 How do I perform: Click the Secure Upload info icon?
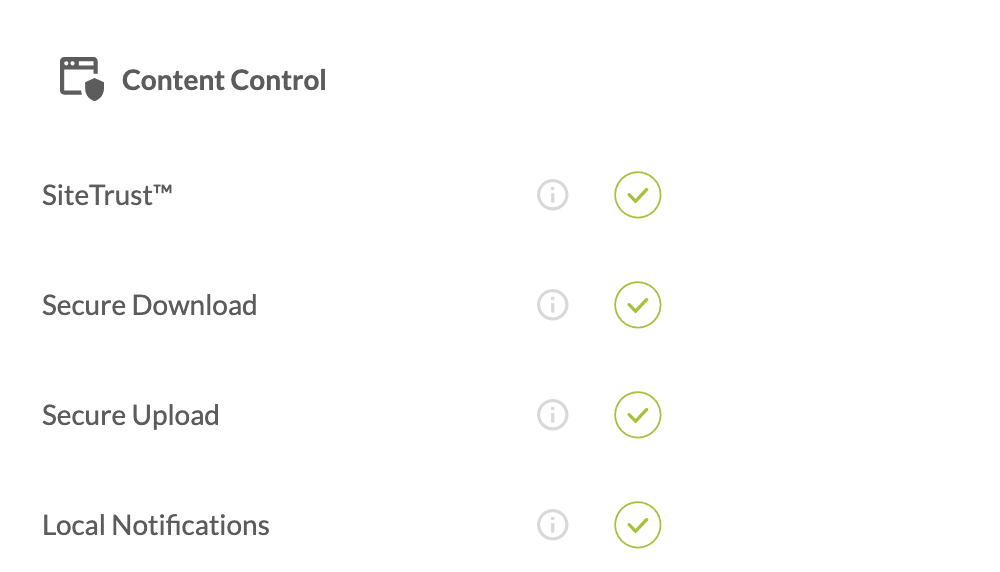pos(552,415)
